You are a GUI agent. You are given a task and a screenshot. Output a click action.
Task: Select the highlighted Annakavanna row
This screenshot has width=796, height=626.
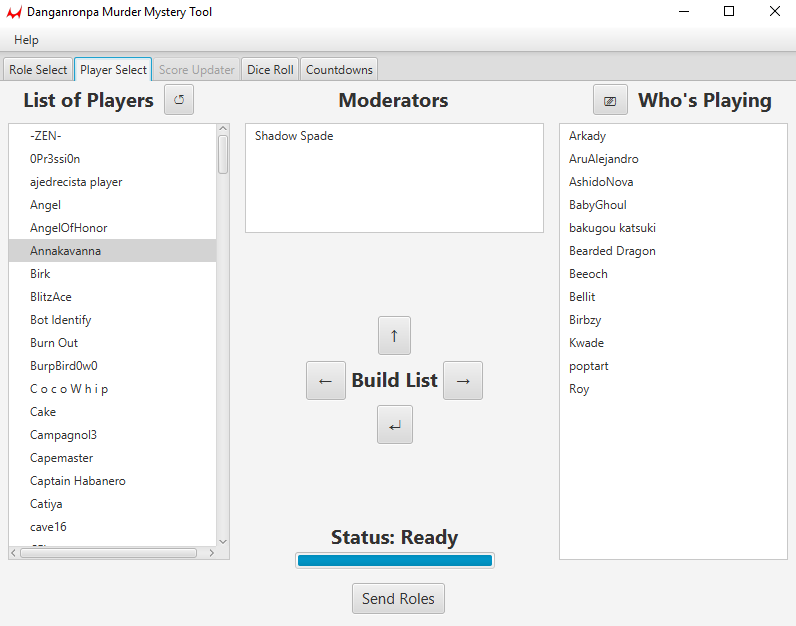(112, 251)
